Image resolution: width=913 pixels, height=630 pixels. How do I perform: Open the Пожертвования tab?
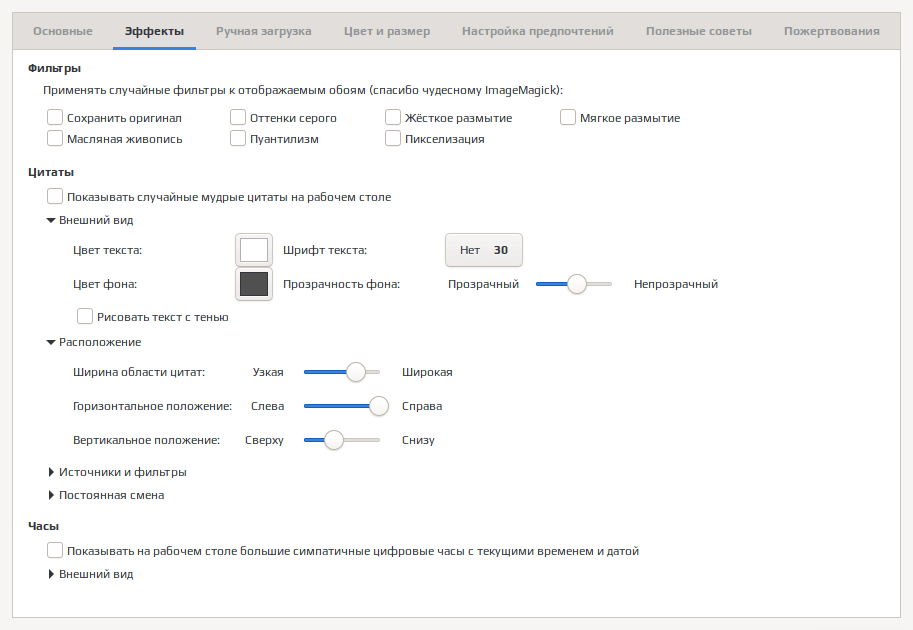tap(831, 31)
